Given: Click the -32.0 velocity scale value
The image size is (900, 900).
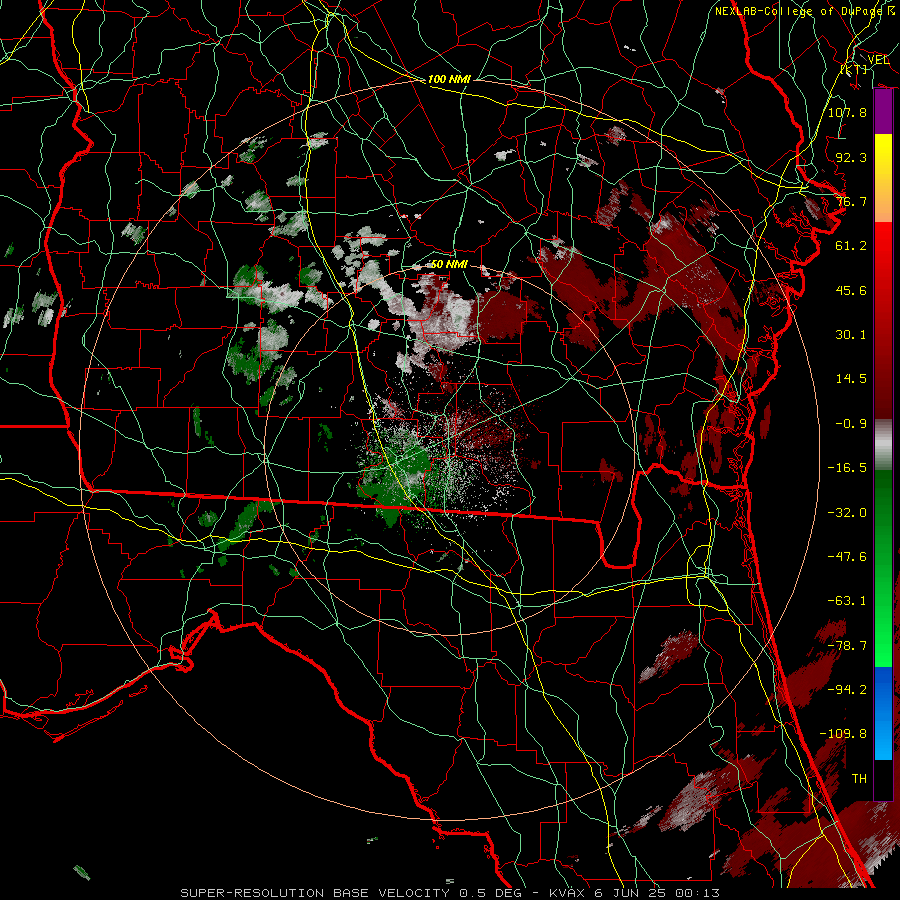Looking at the screenshot, I should coord(847,513).
